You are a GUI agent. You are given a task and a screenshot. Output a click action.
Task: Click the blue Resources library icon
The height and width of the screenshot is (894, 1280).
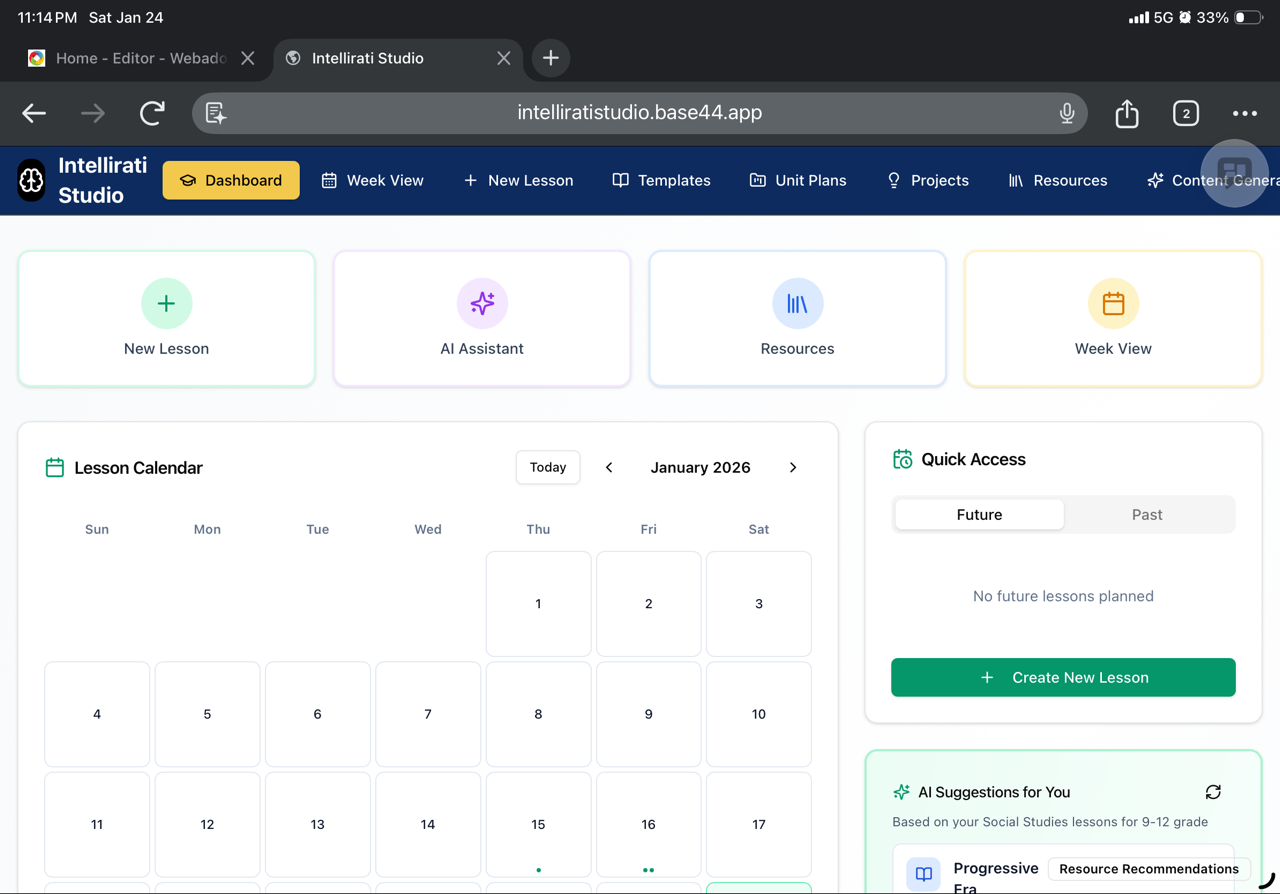tap(797, 303)
